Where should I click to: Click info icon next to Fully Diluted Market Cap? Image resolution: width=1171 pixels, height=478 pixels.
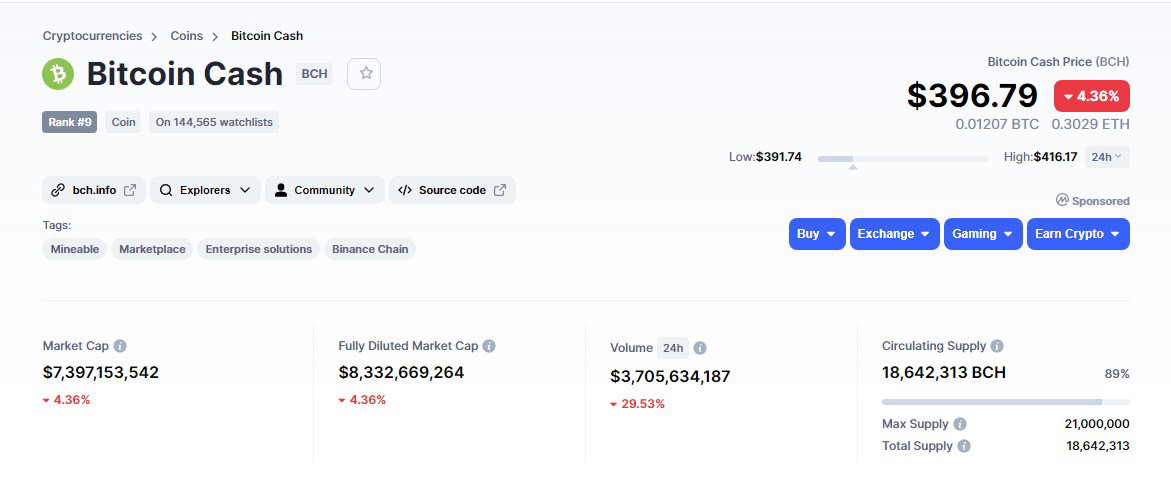coord(489,346)
